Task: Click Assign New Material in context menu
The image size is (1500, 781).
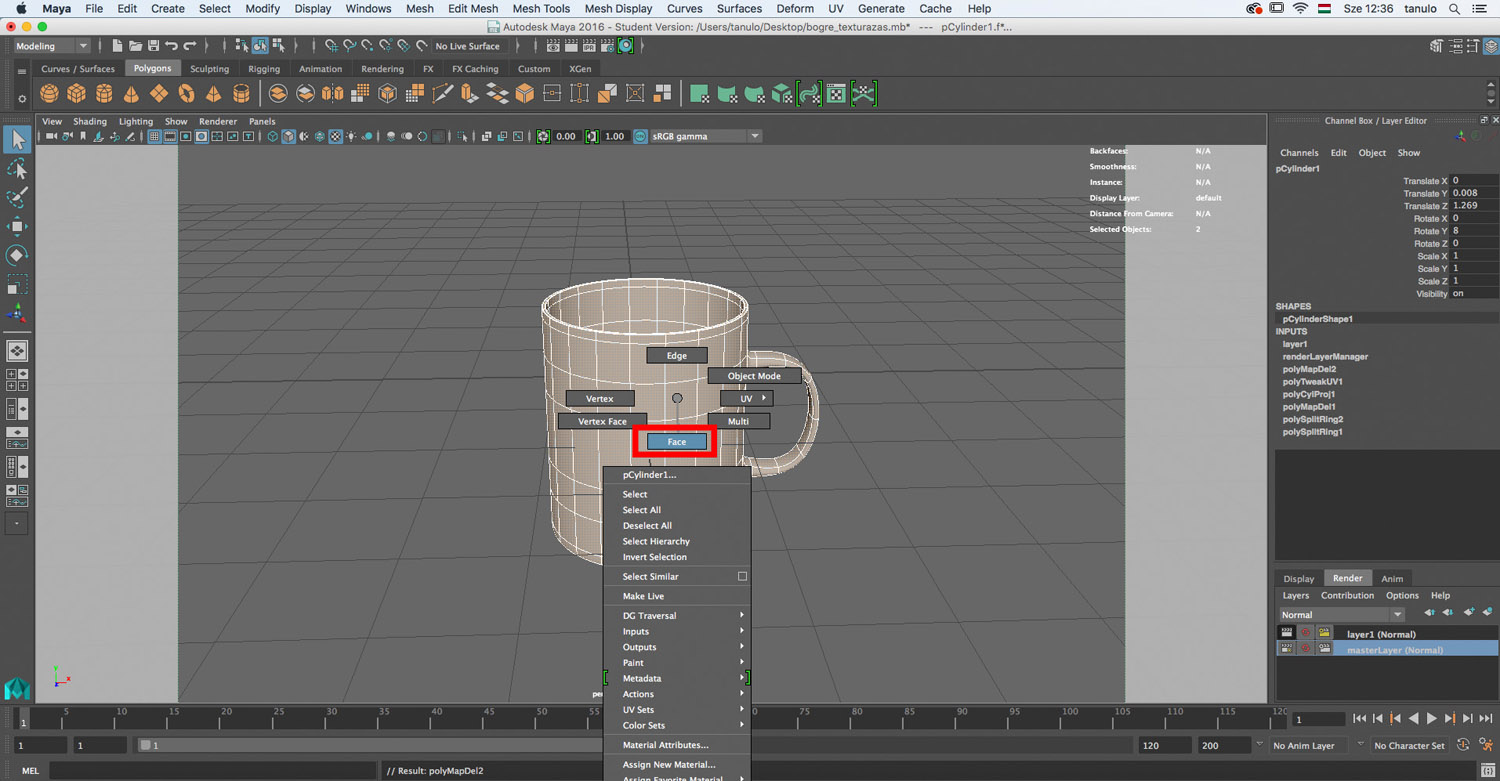Action: (668, 764)
